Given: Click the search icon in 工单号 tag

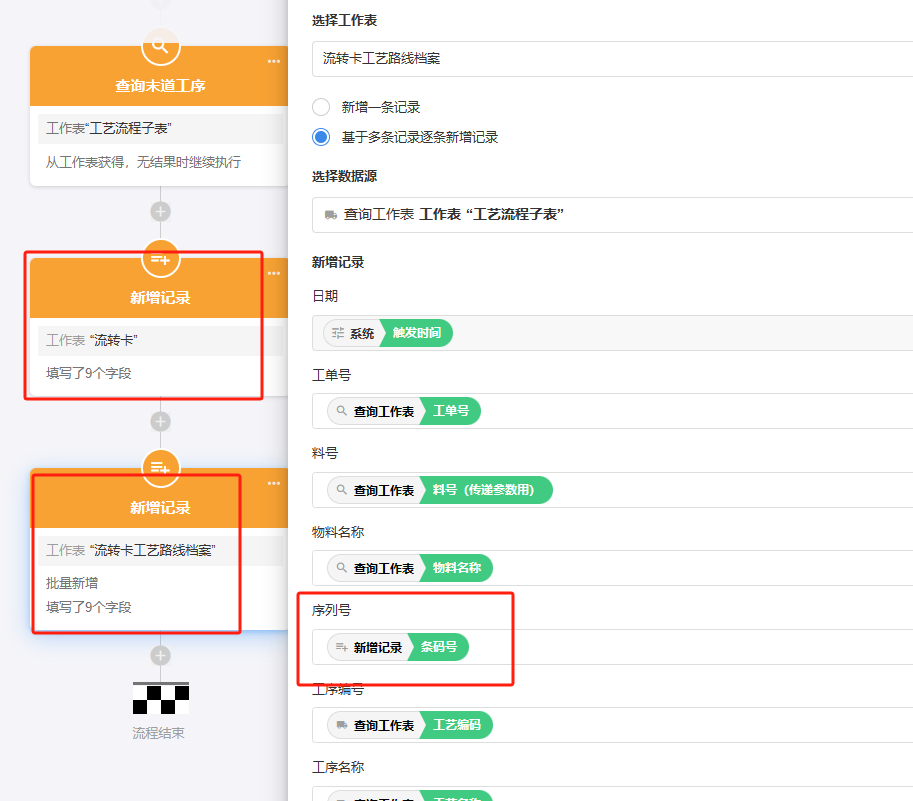Looking at the screenshot, I should click(342, 411).
